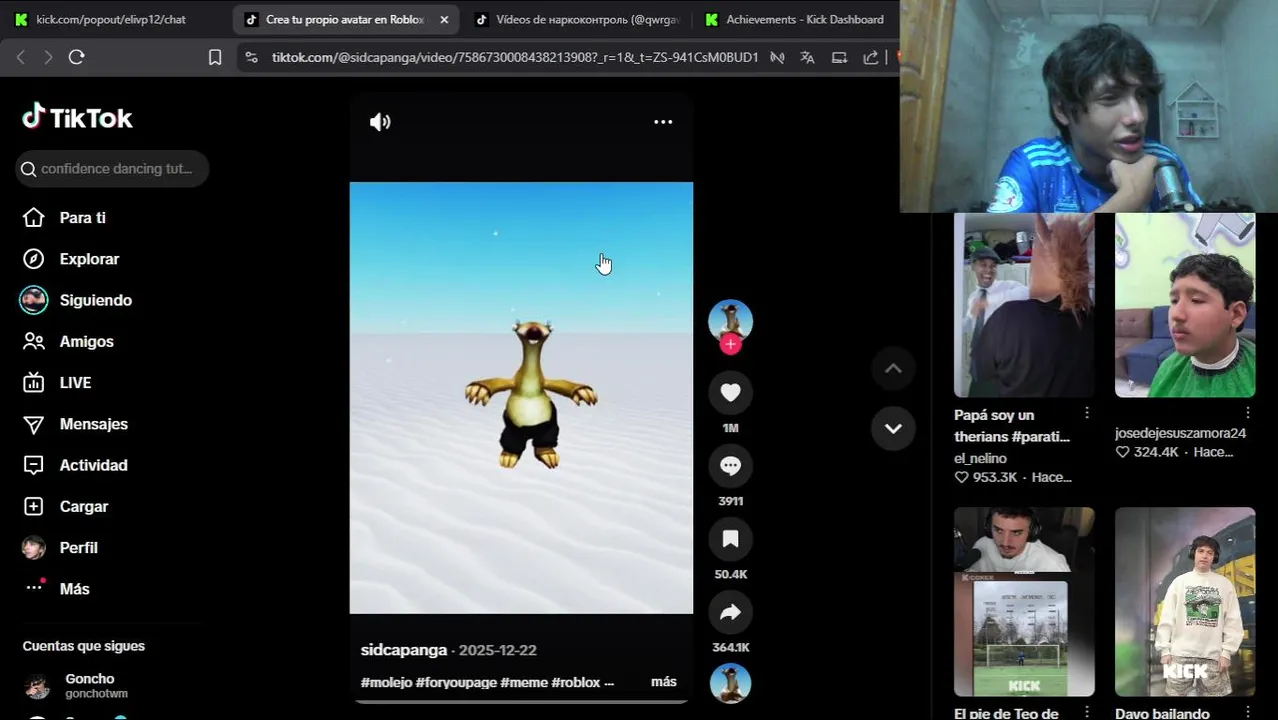
Task: Go to the next video arrow
Action: [x=893, y=429]
